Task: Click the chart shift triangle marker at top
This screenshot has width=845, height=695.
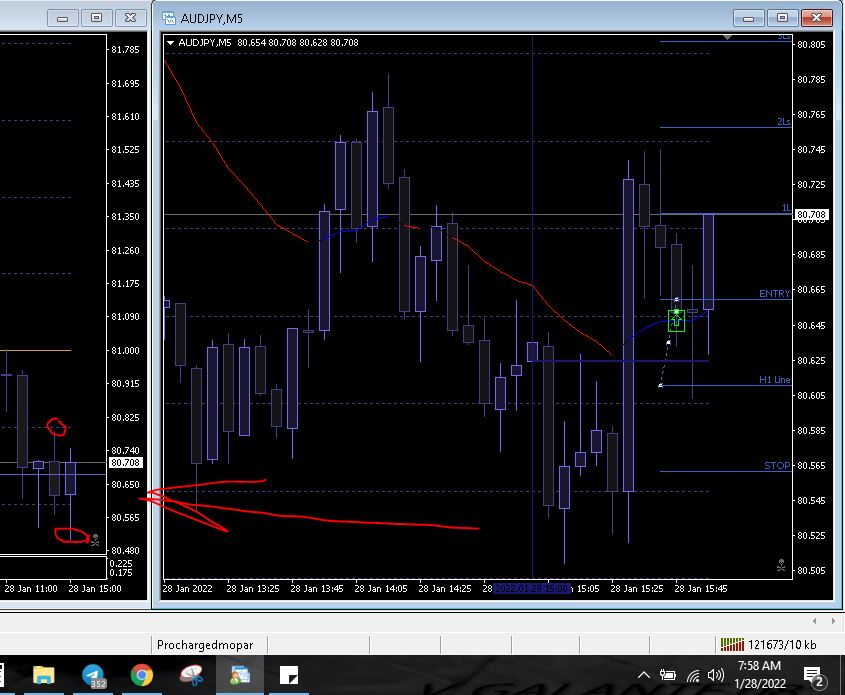Action: click(728, 37)
